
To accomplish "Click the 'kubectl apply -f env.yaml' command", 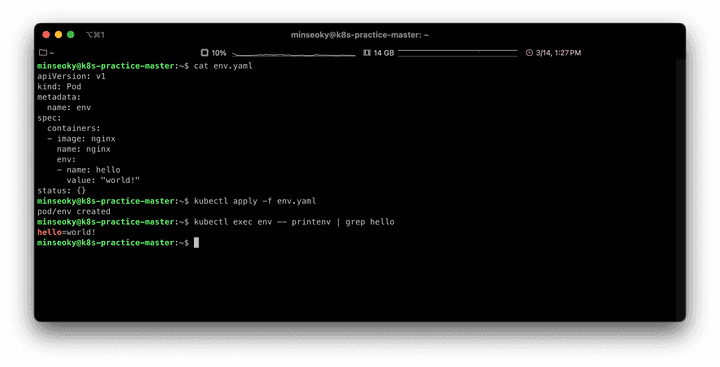I will click(x=255, y=201).
